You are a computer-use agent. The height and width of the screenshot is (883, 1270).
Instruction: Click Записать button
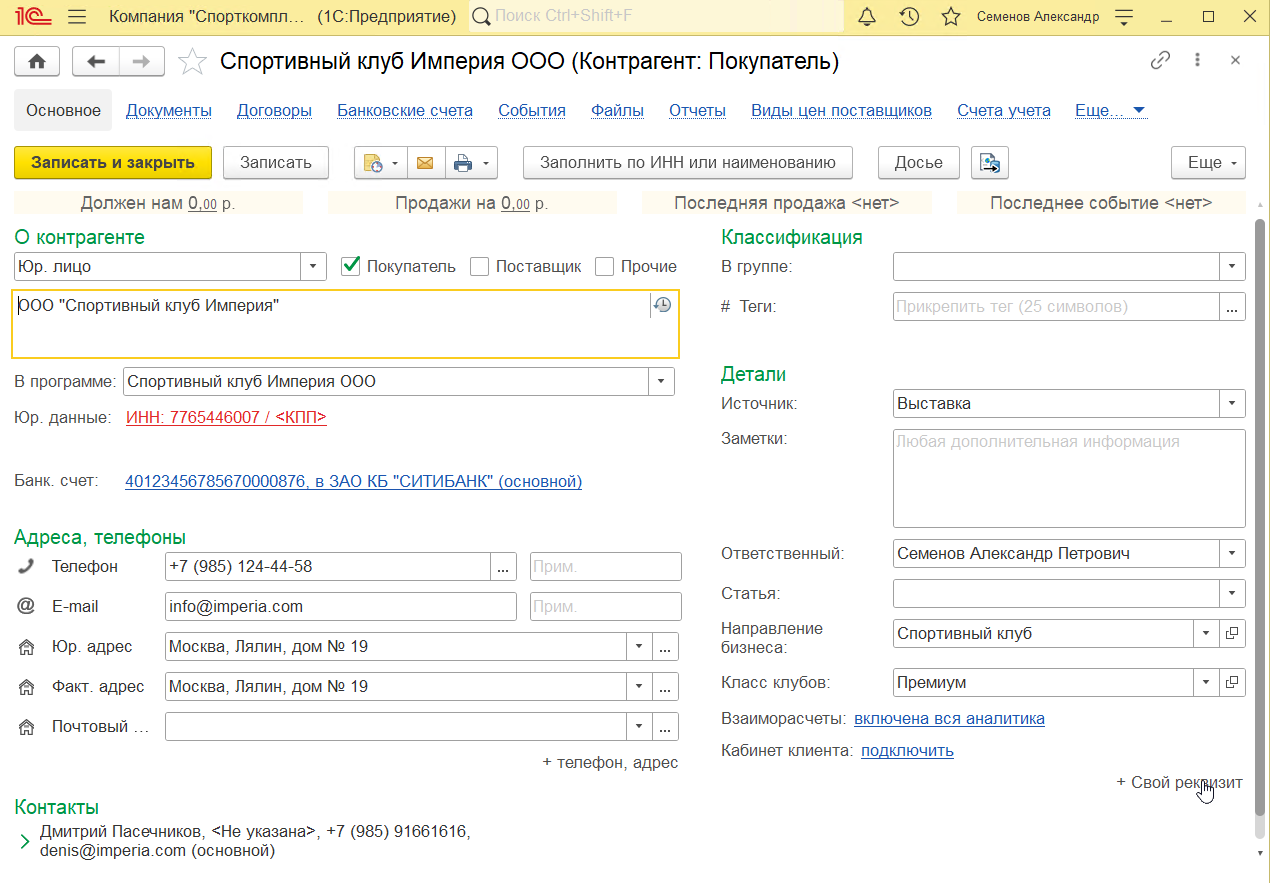[x=276, y=163]
